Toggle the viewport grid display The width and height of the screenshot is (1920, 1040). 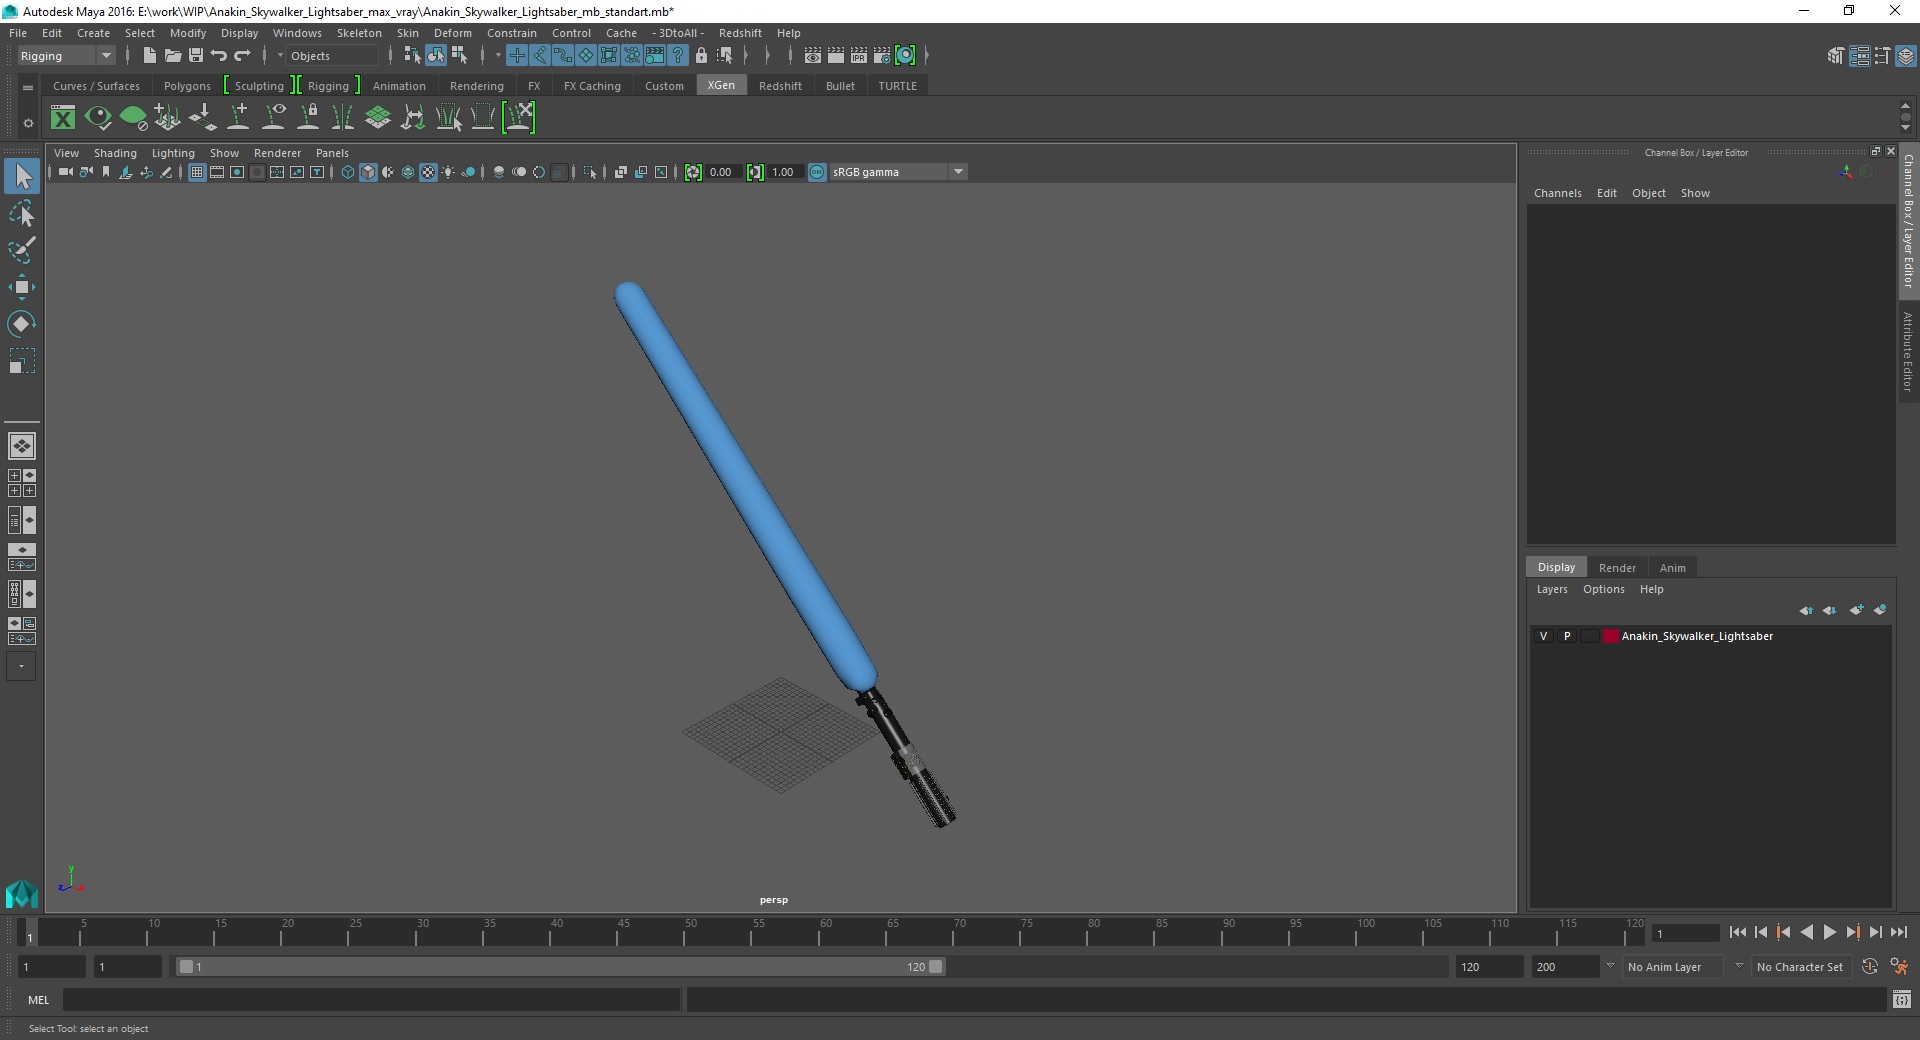(x=197, y=172)
